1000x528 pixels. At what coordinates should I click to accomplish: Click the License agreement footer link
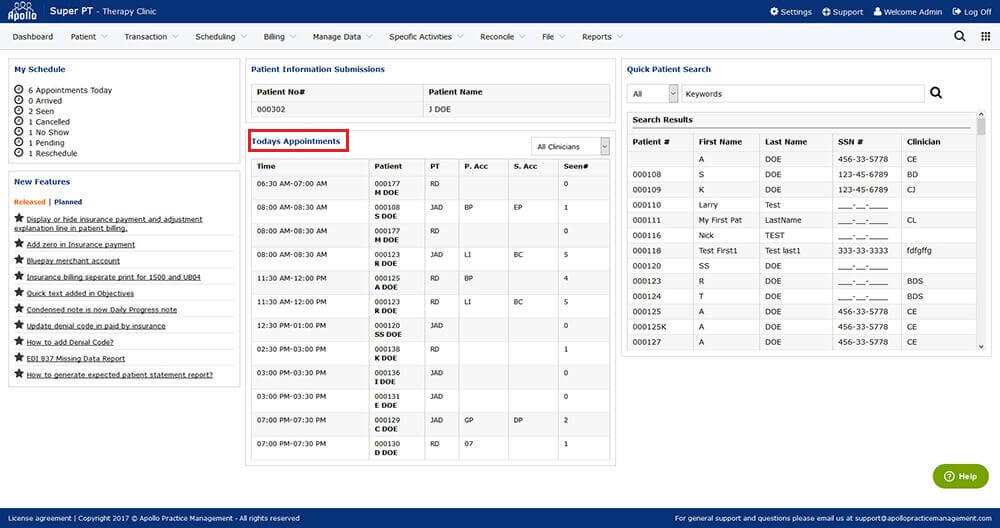40,518
